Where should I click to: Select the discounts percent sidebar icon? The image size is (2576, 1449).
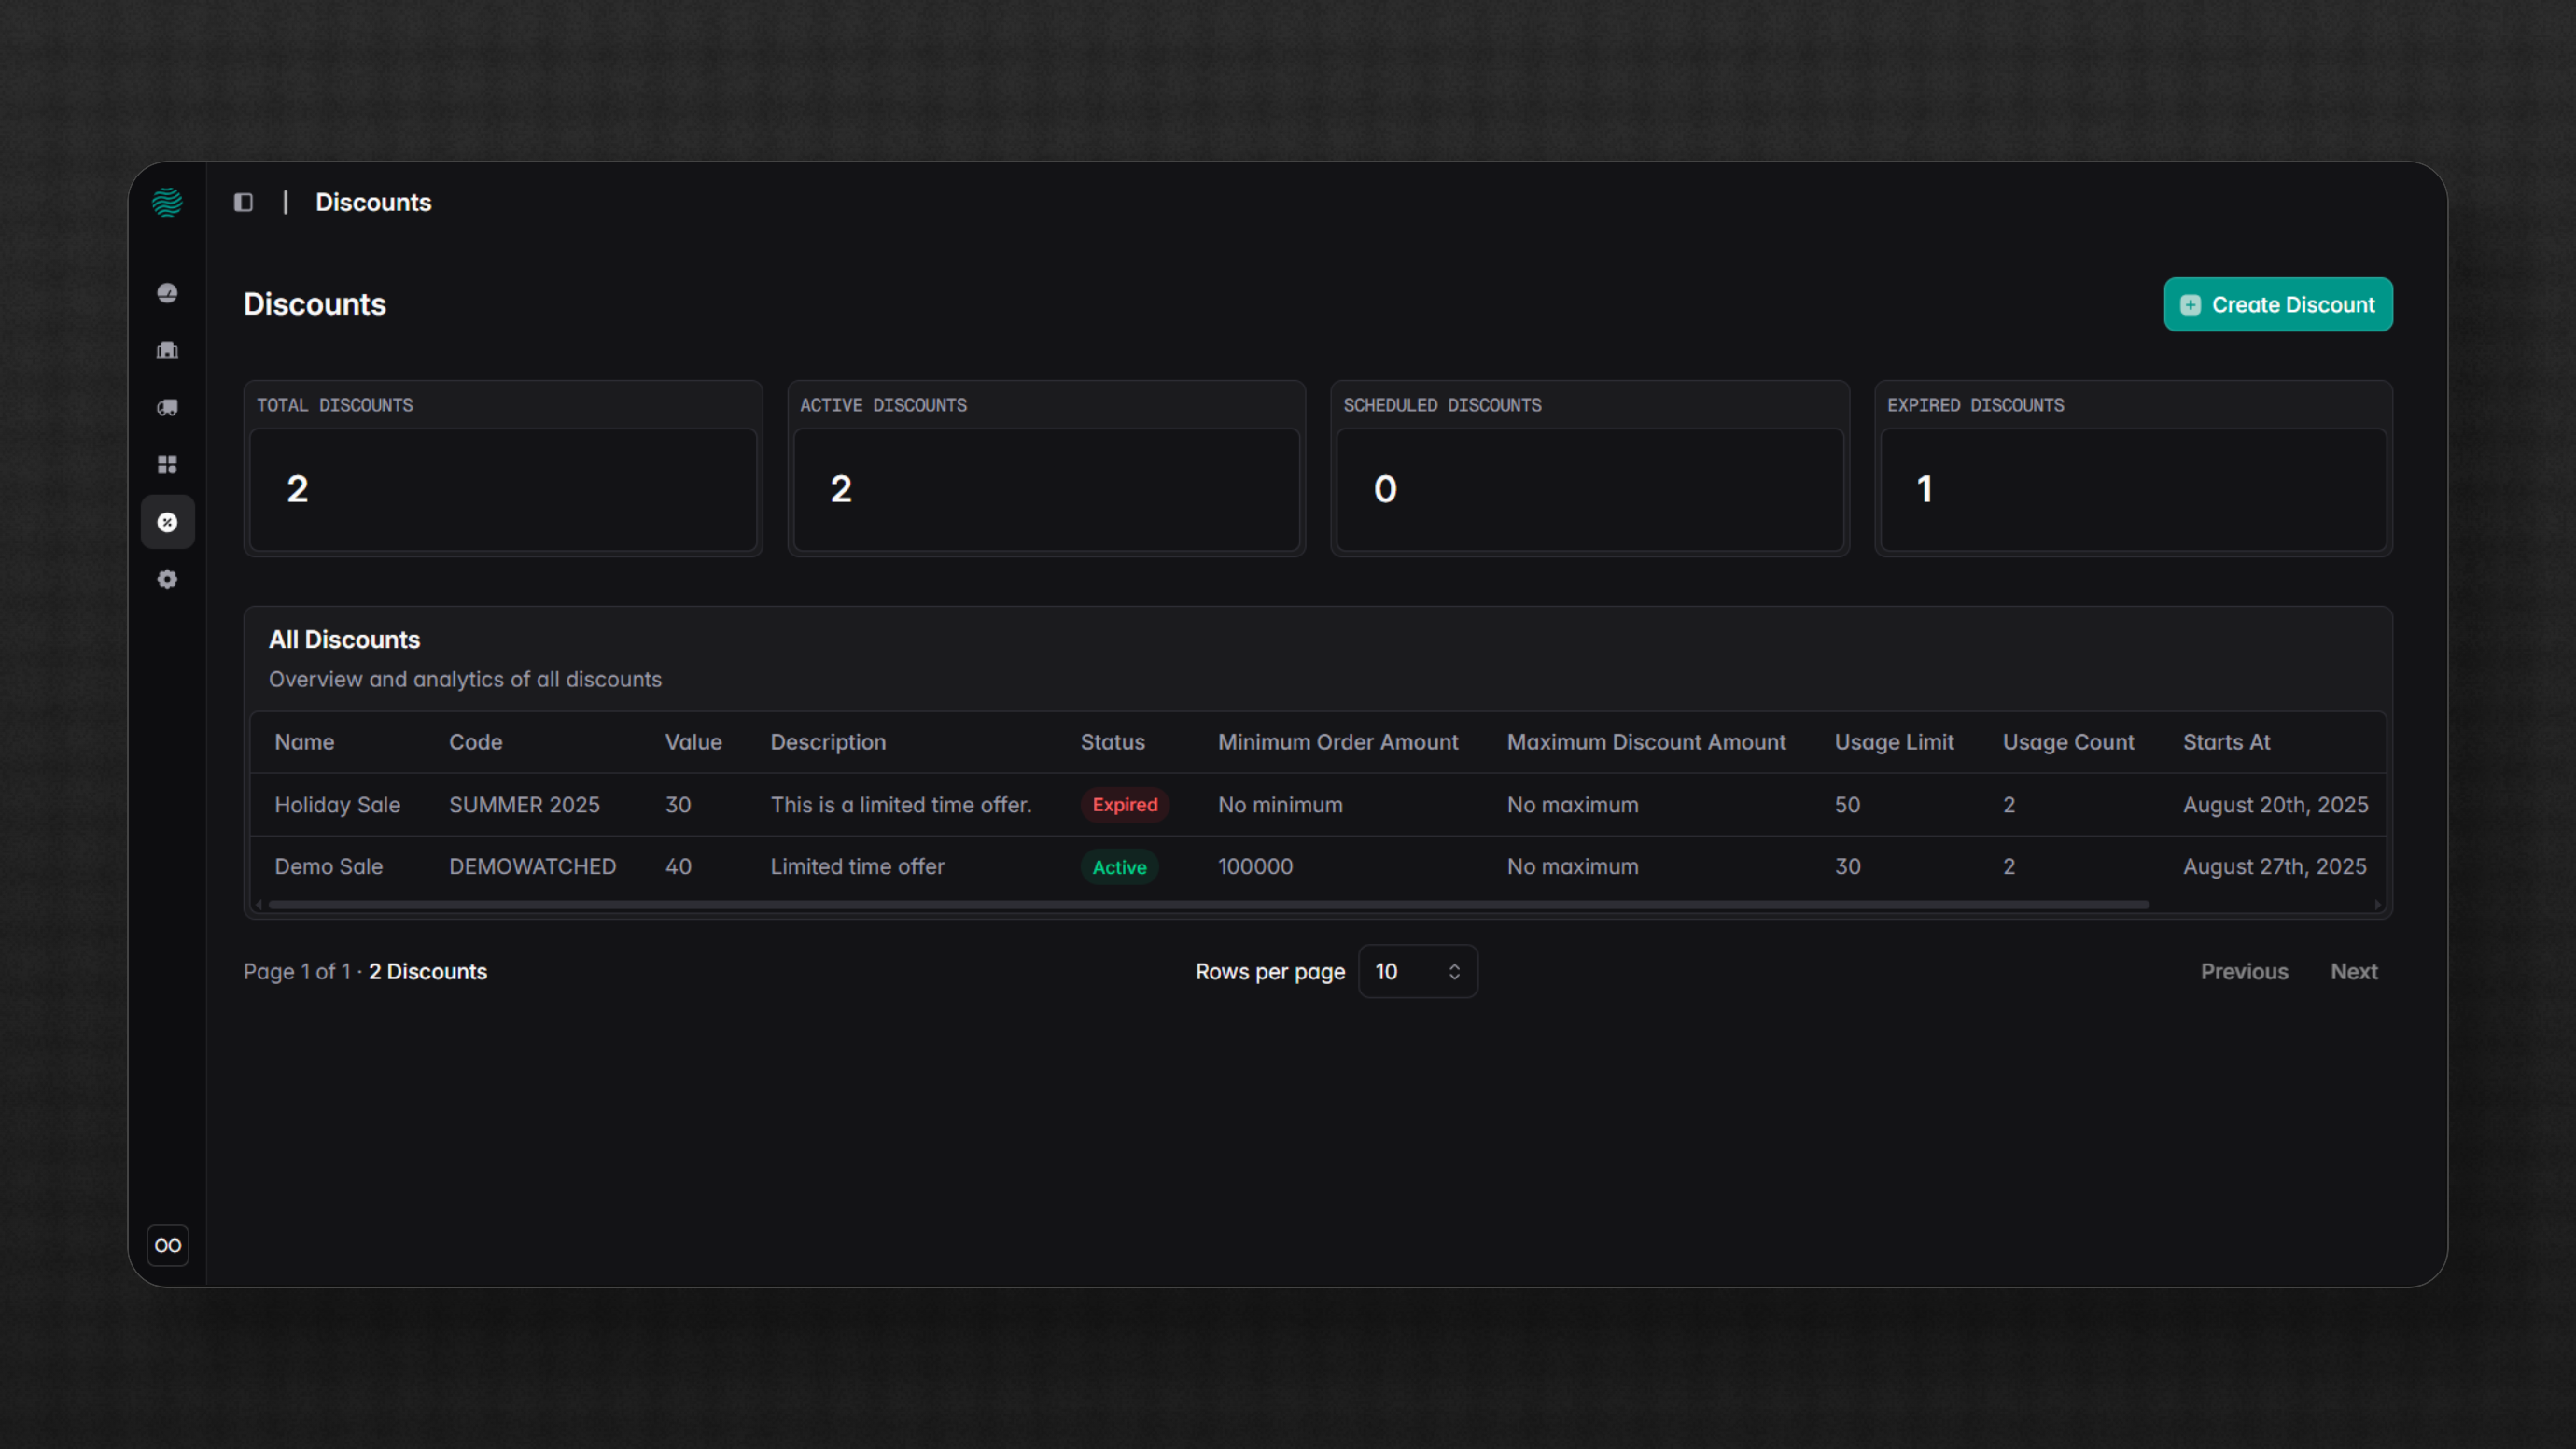[x=167, y=522]
